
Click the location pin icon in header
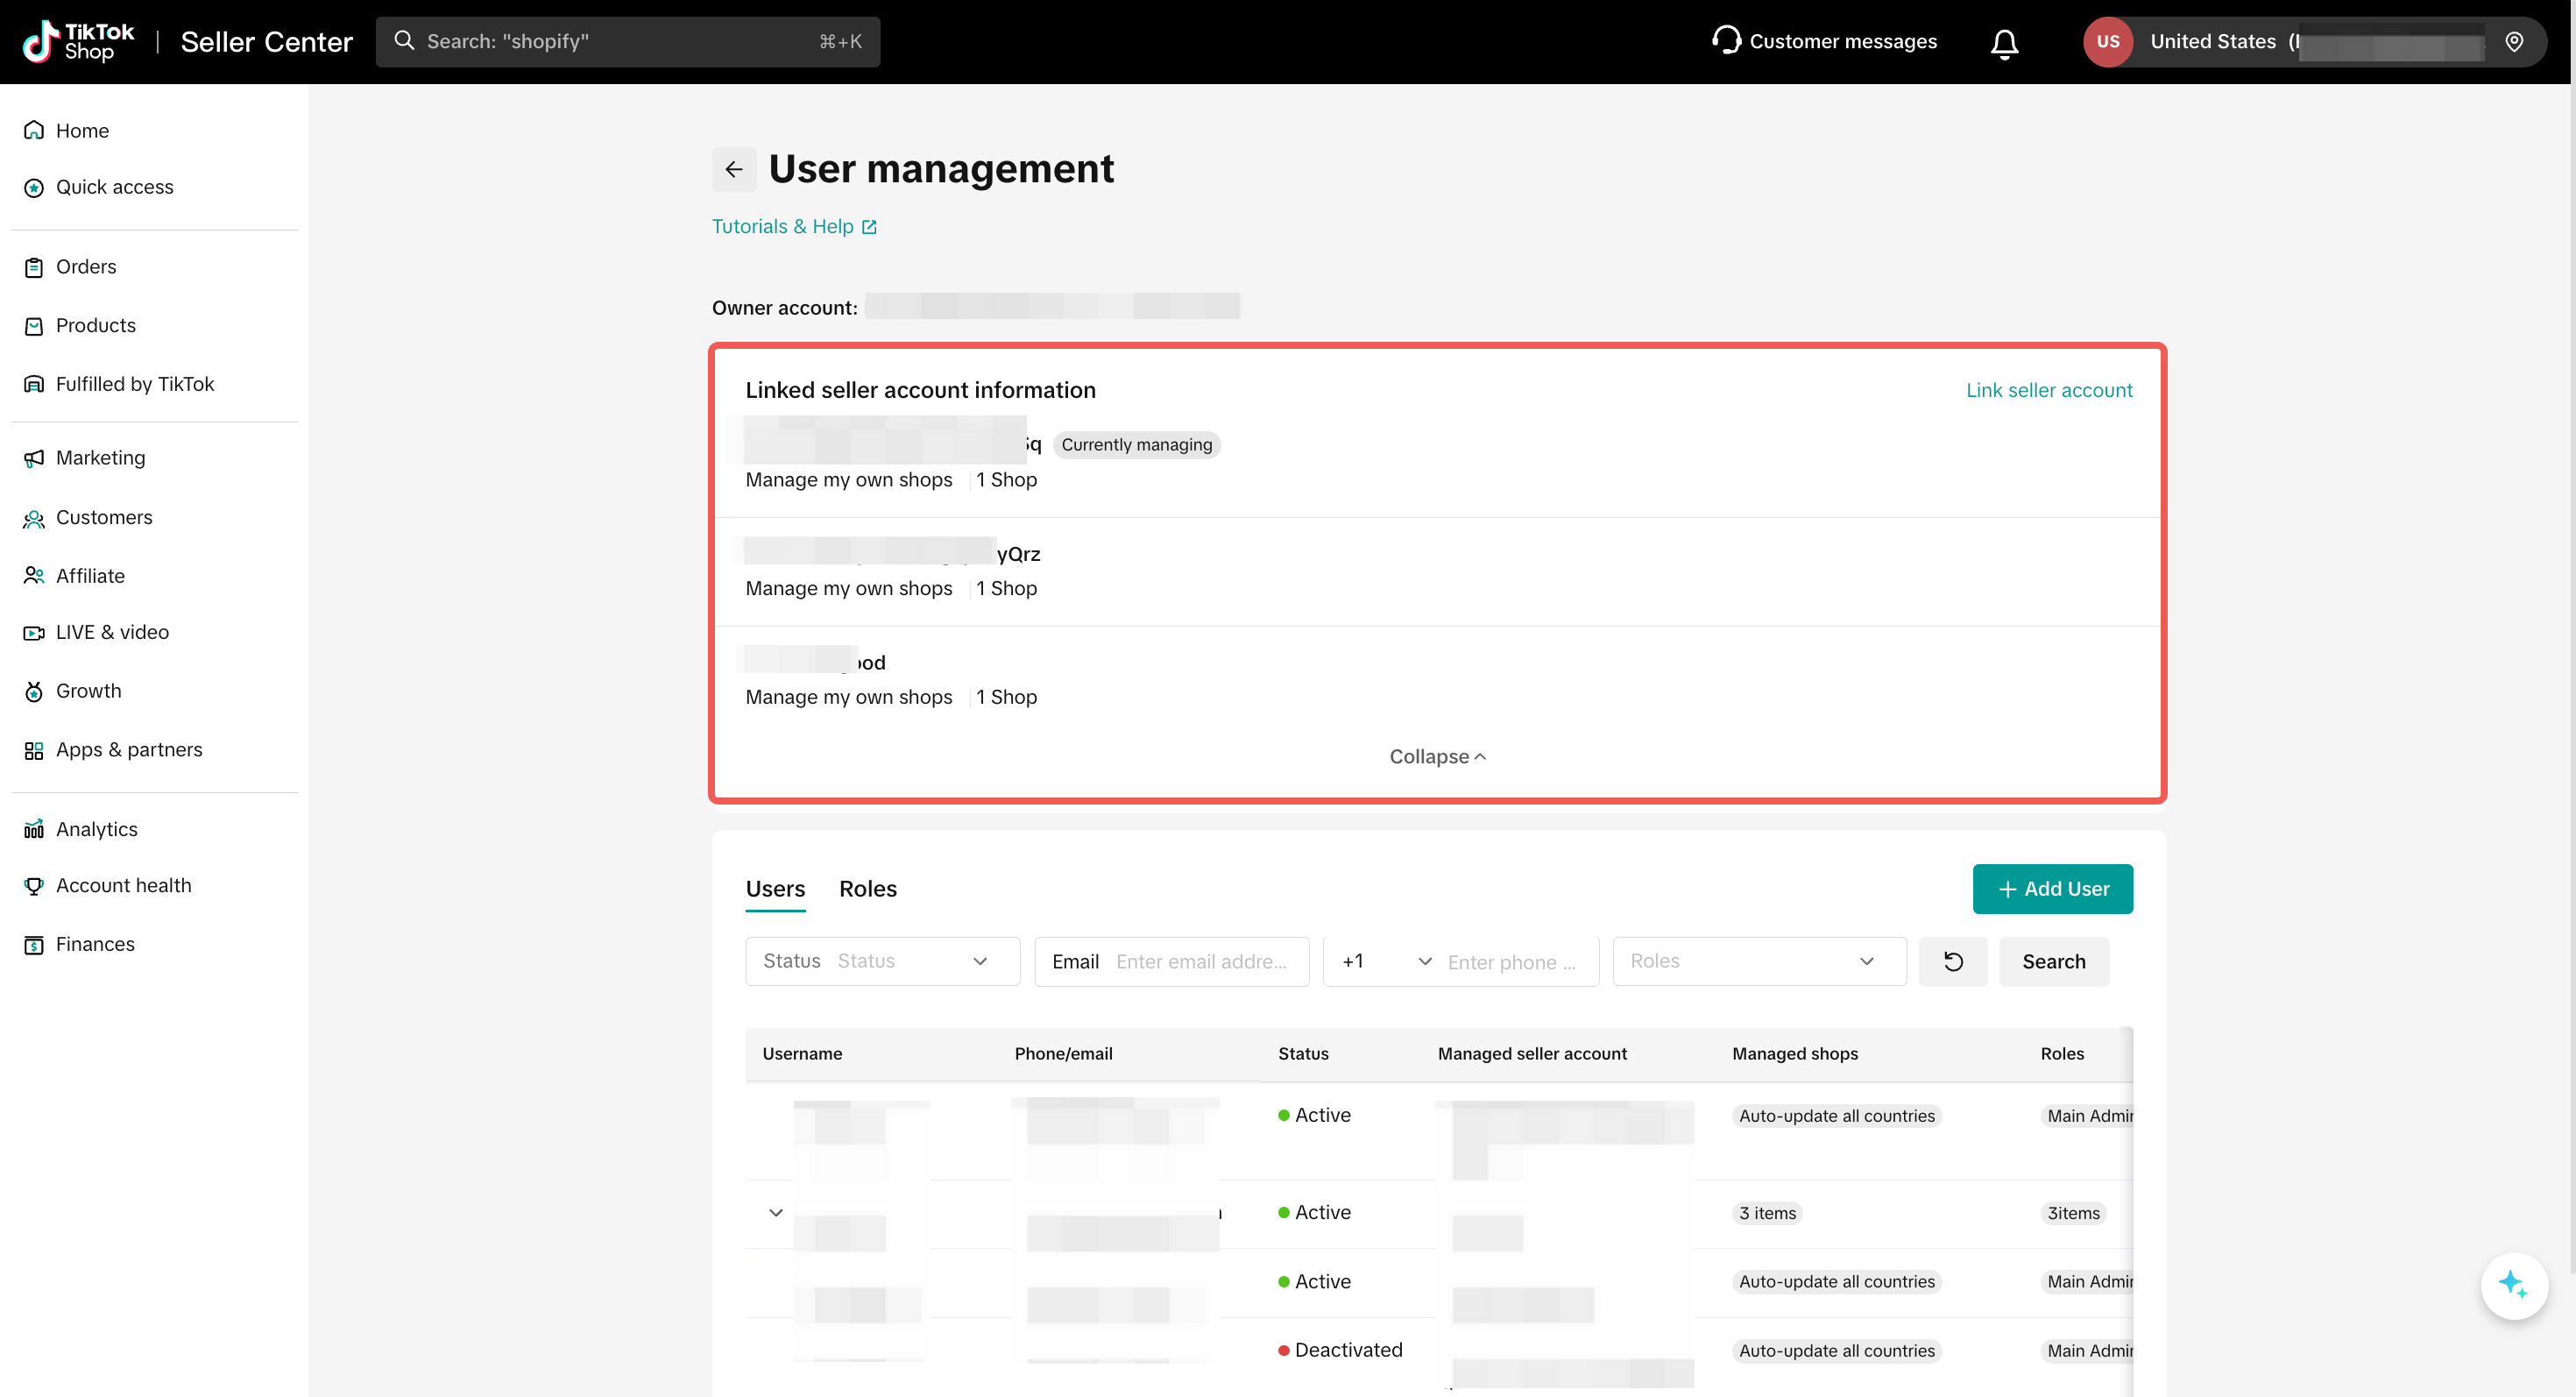tap(2514, 42)
